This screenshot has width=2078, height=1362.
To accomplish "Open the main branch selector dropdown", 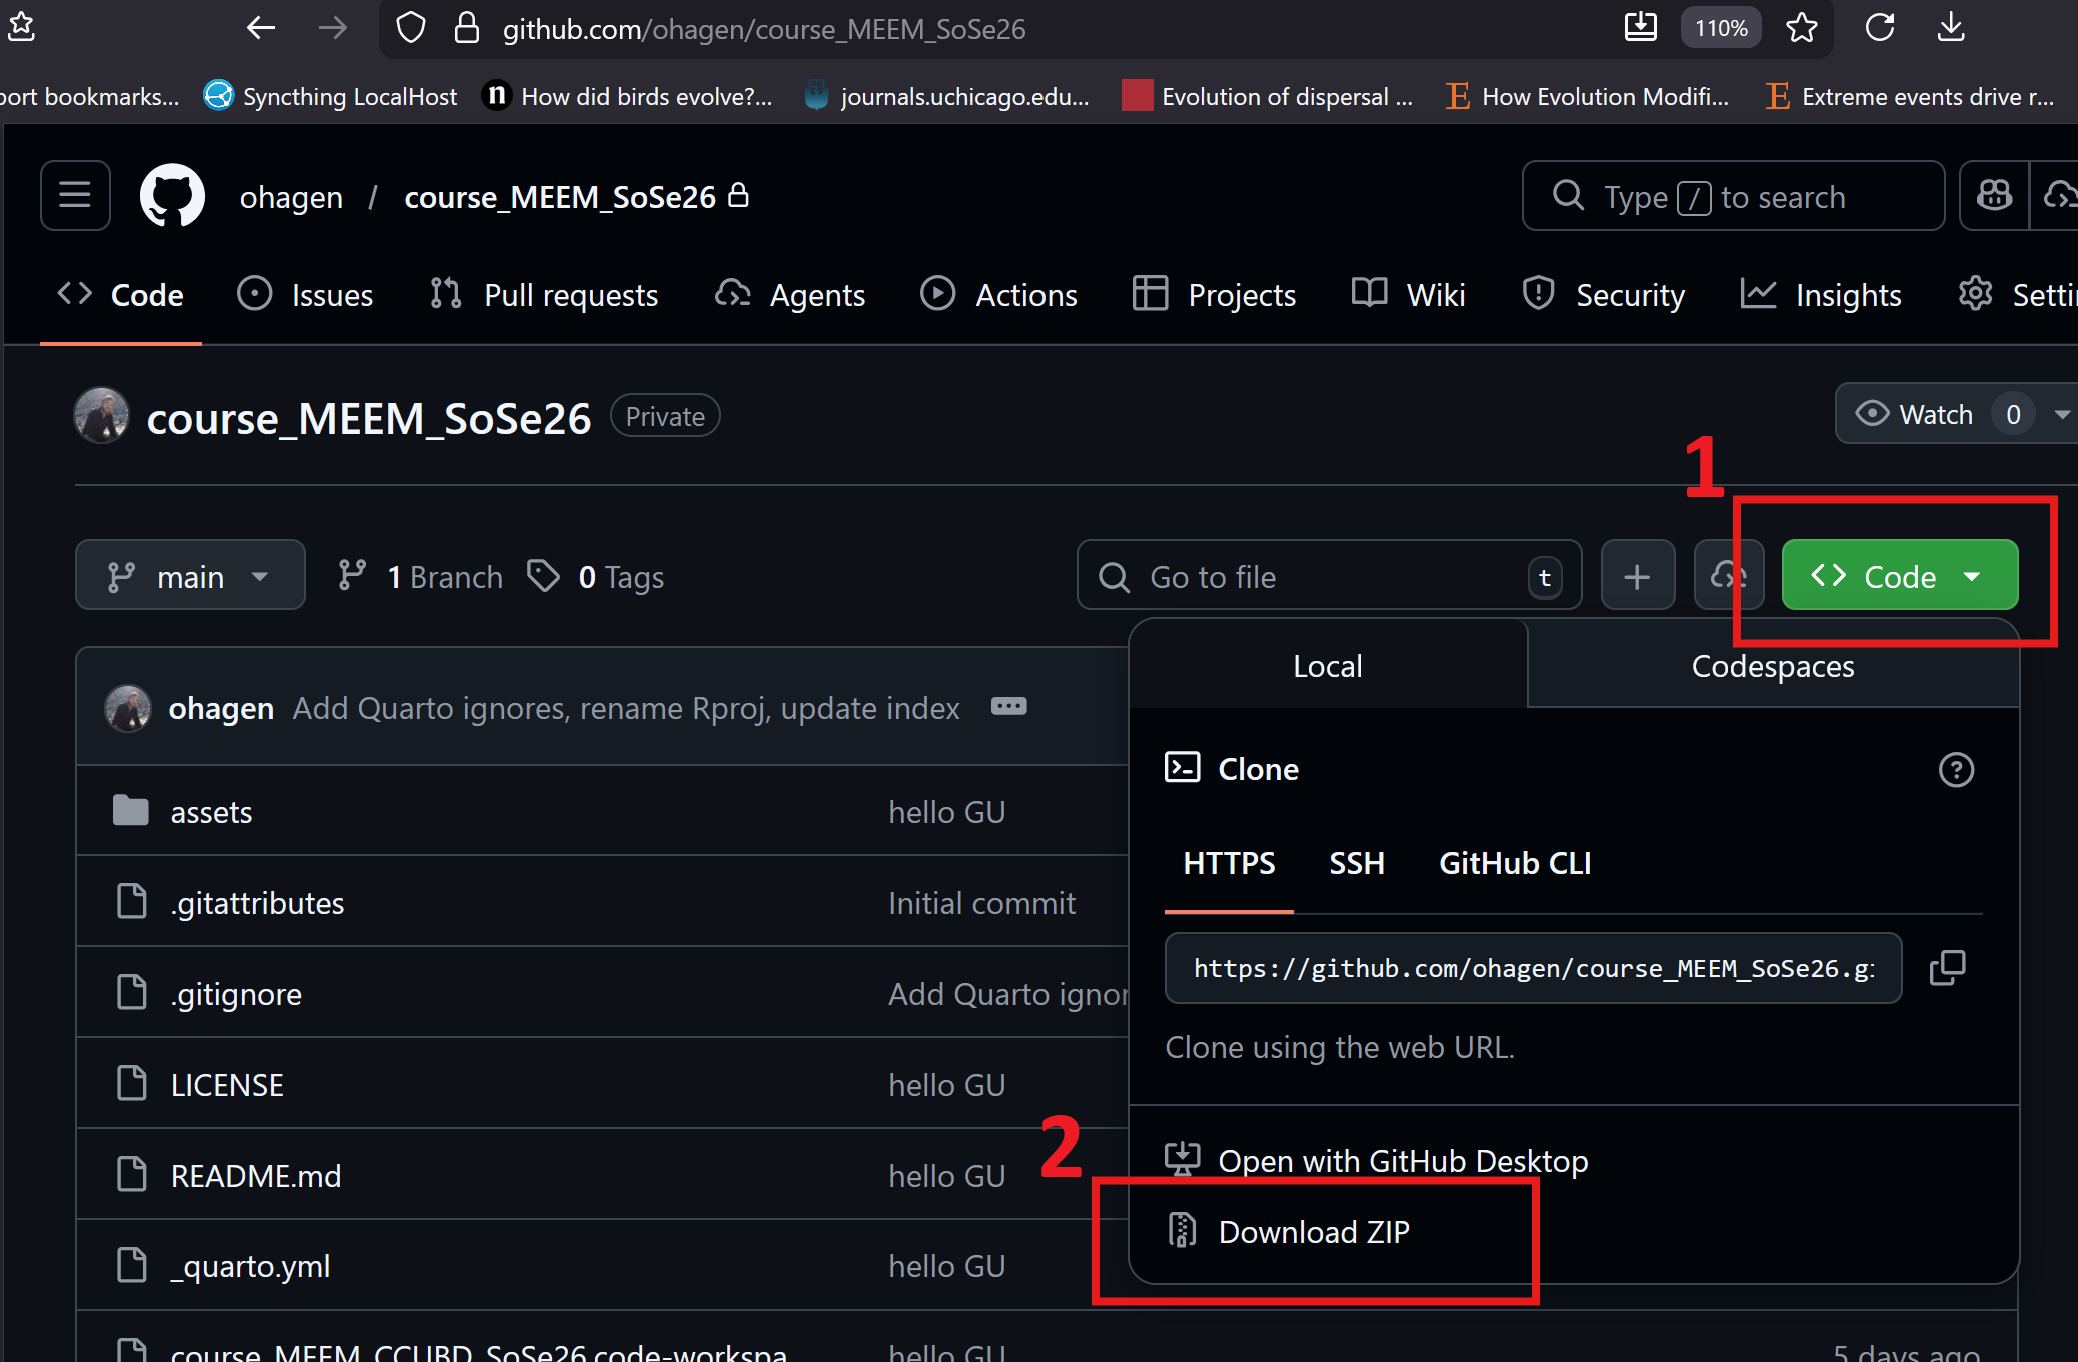I will coord(190,576).
